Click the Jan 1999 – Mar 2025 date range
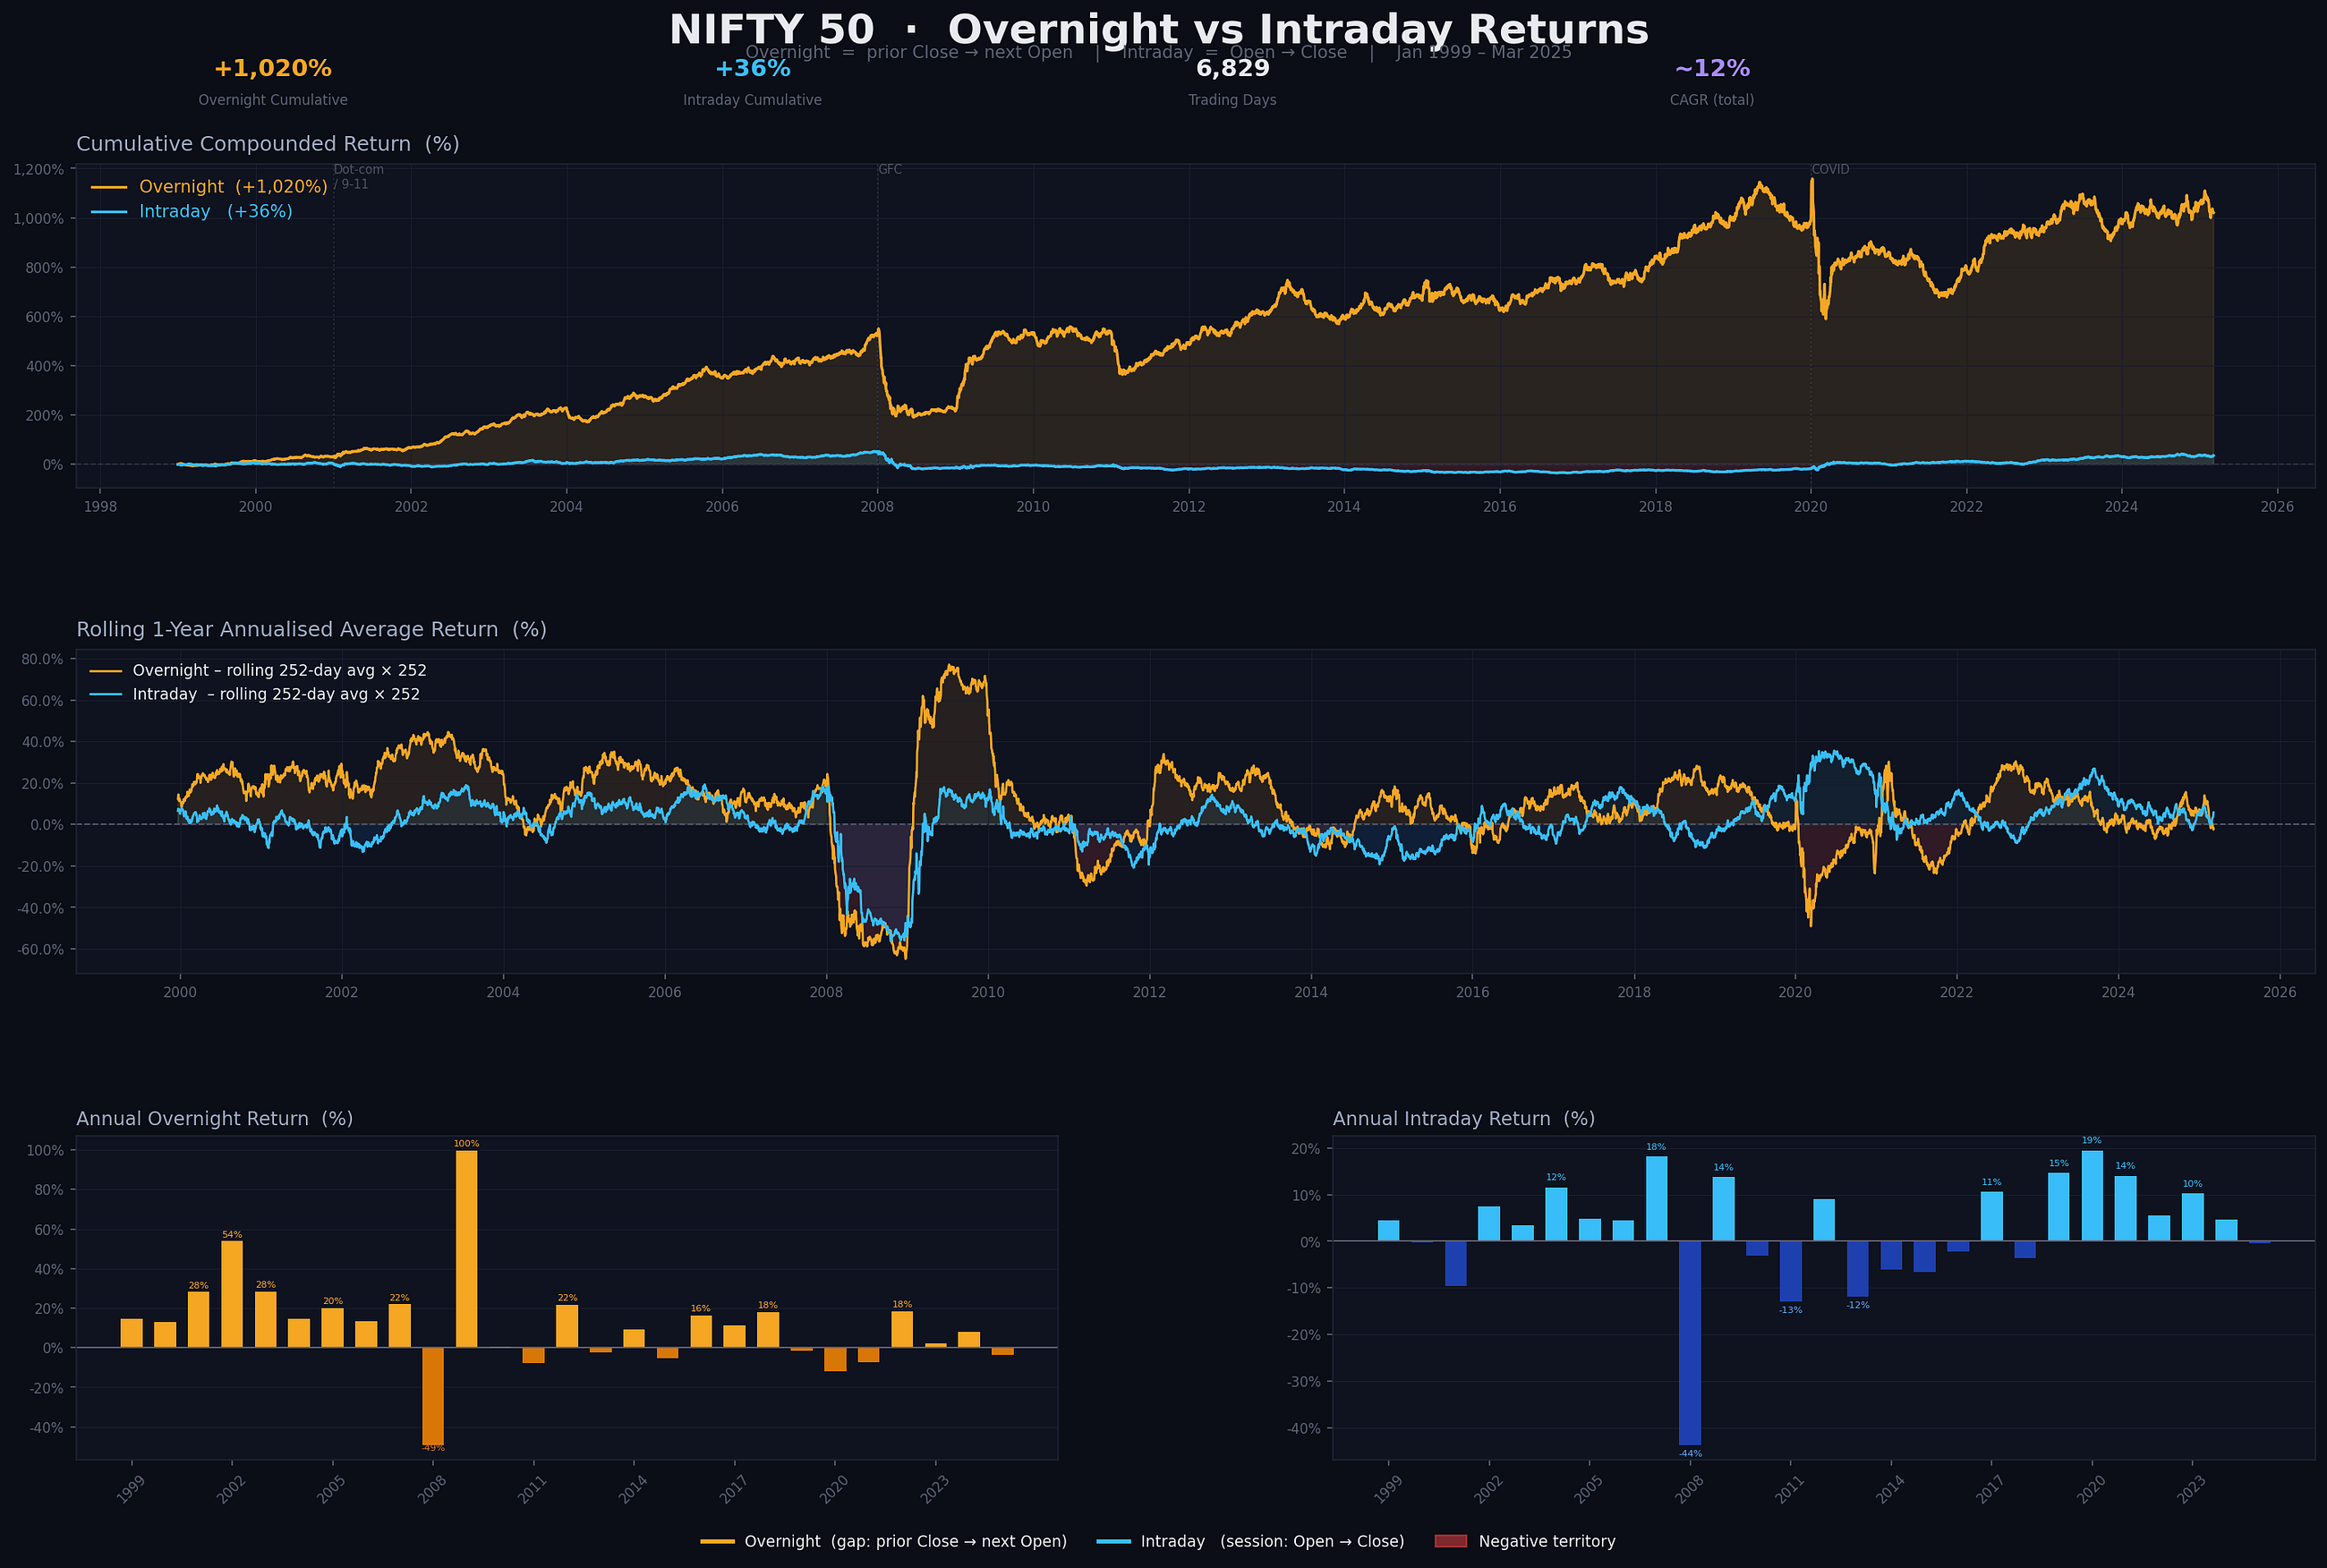Viewport: 2327px width, 1568px height. [1484, 52]
